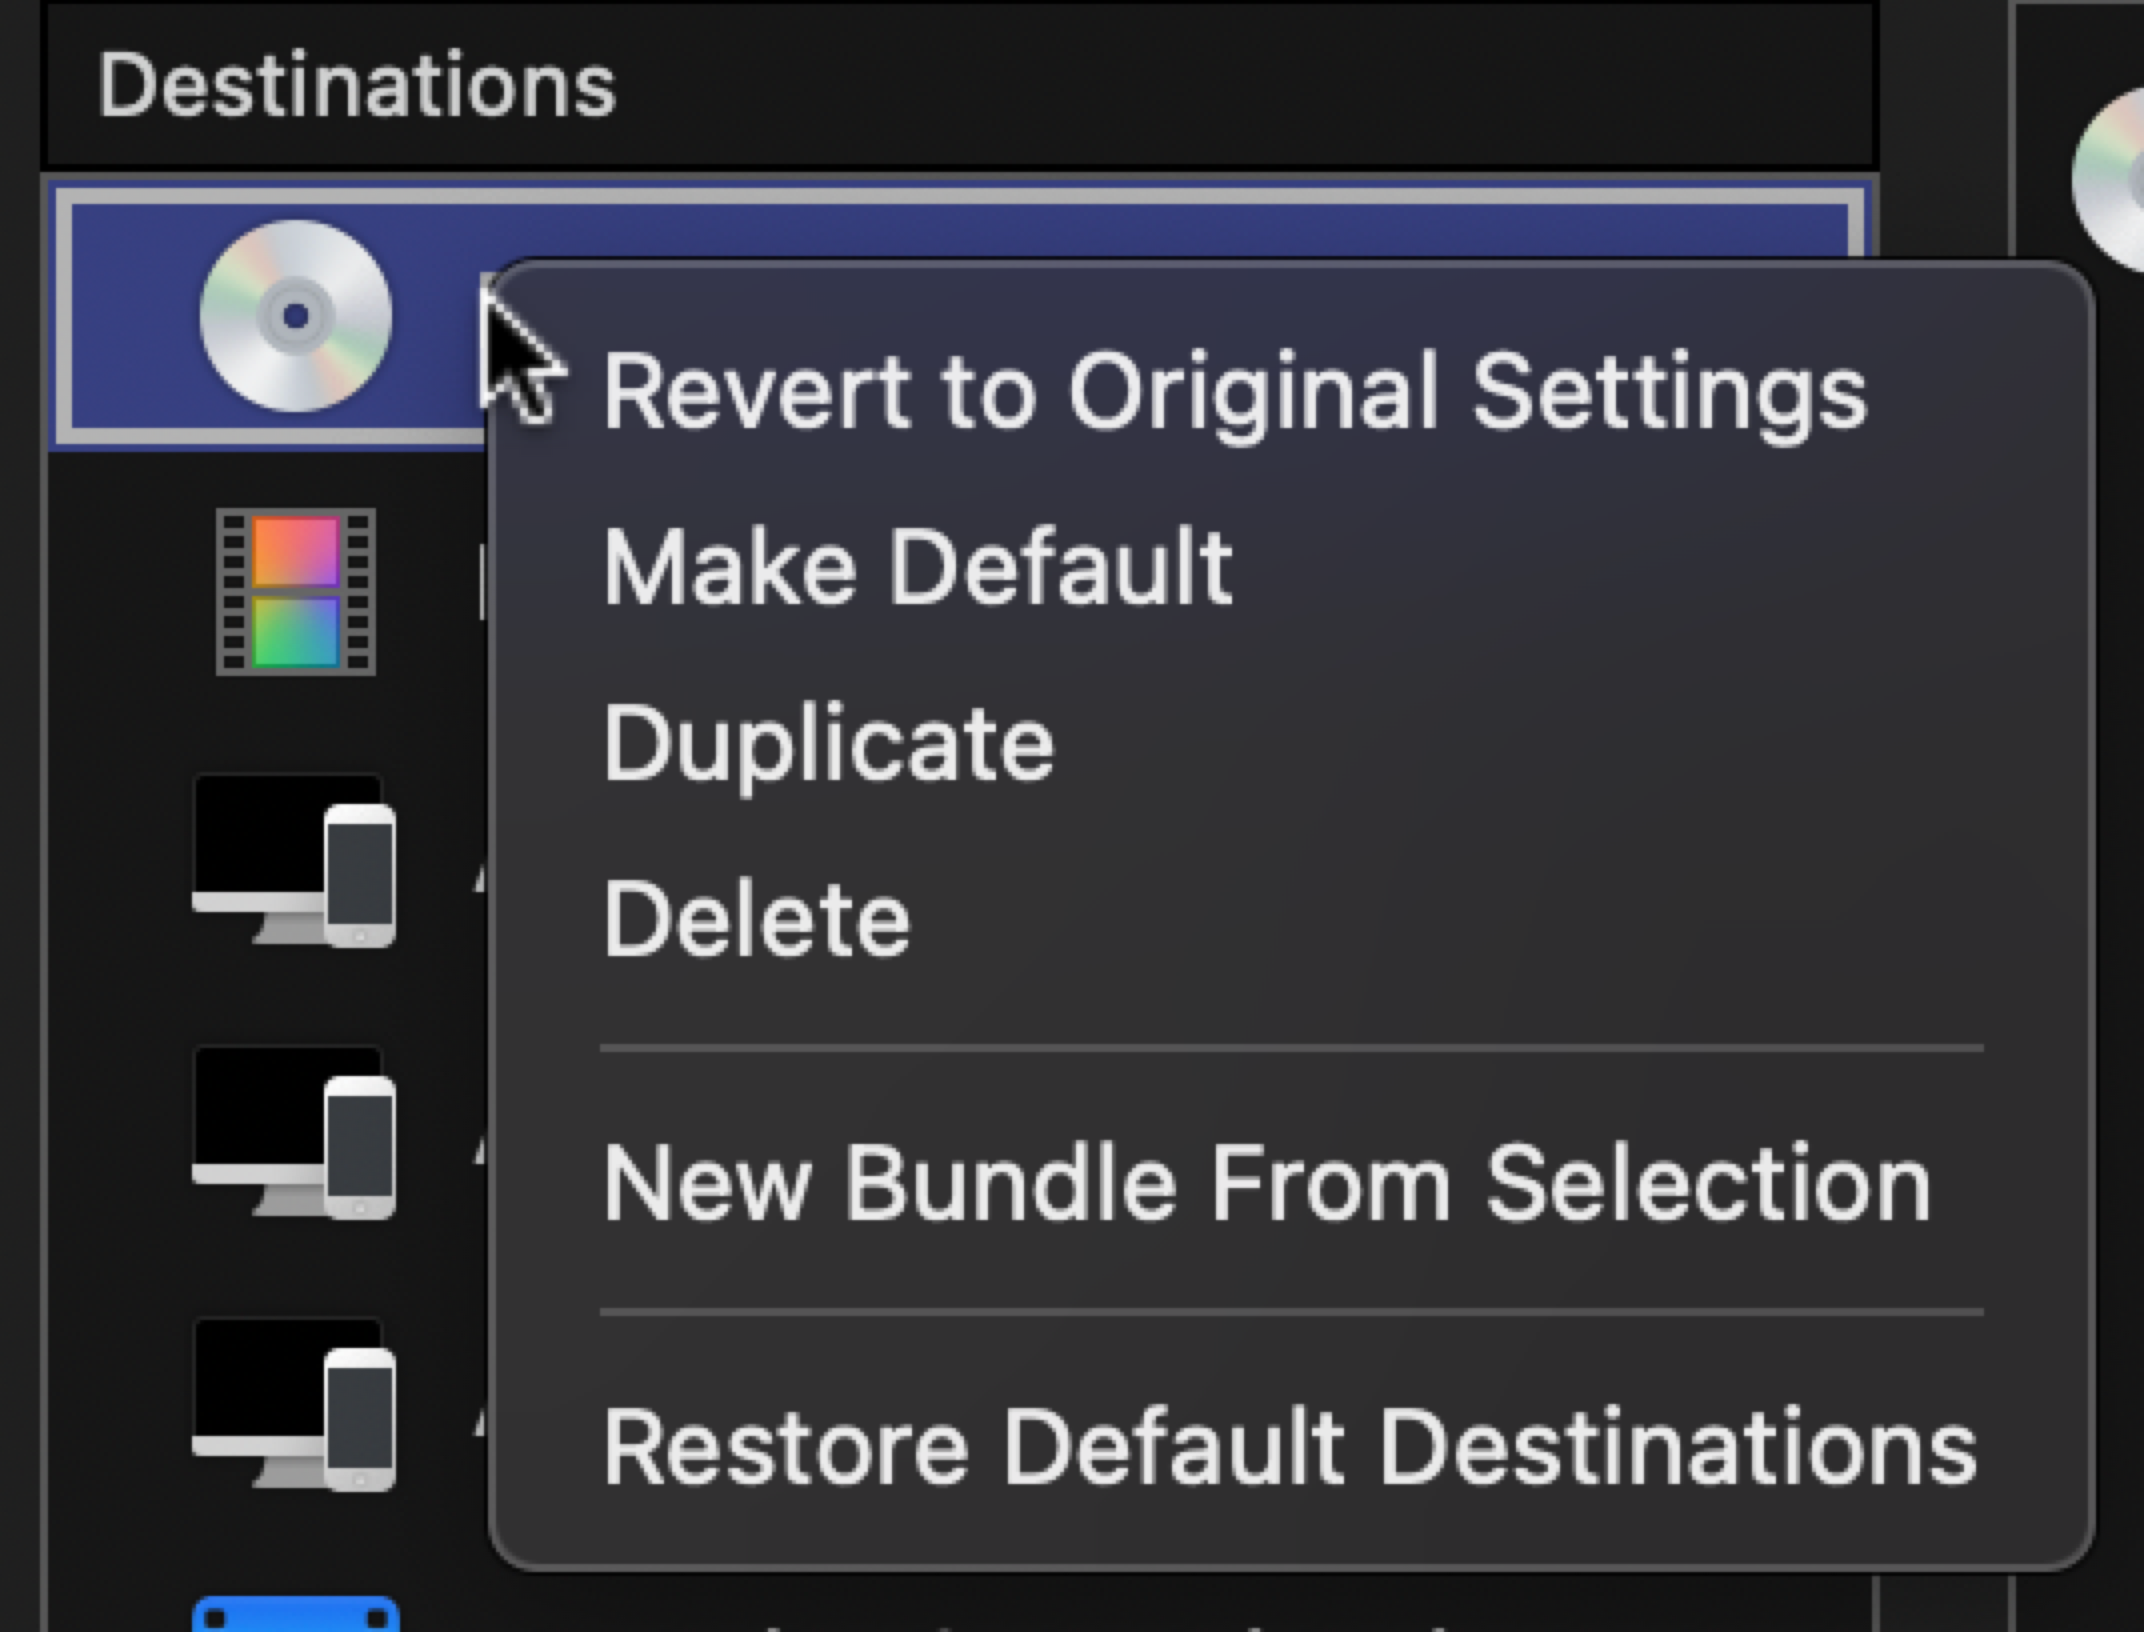This screenshot has width=2144, height=1632.
Task: Select the middle Apple Devices monitor-and-phone icon
Action: click(x=294, y=1133)
